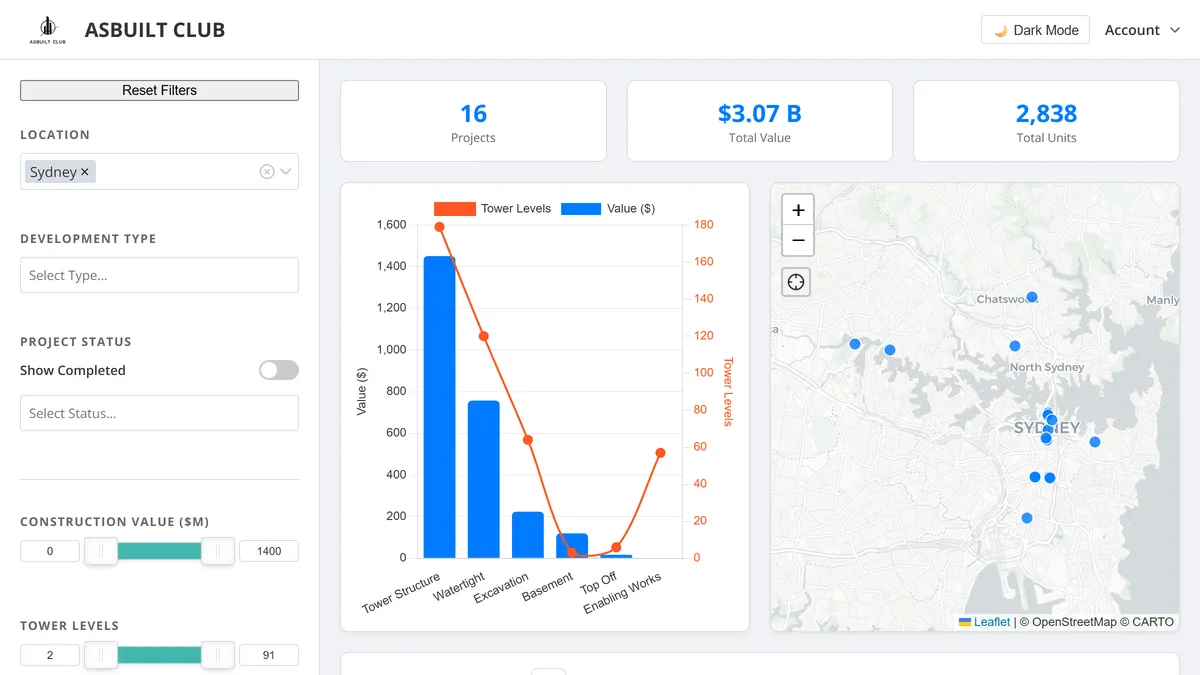Open the Account menu
This screenshot has height=675, width=1200.
pos(1142,30)
